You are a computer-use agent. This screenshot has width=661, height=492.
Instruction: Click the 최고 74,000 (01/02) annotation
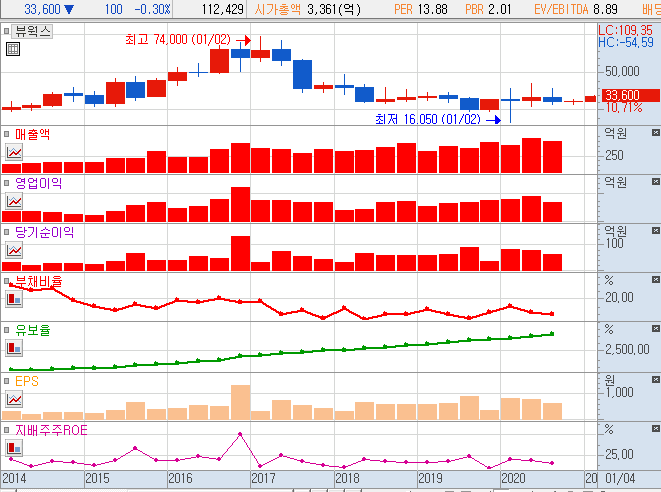pyautogui.click(x=178, y=39)
